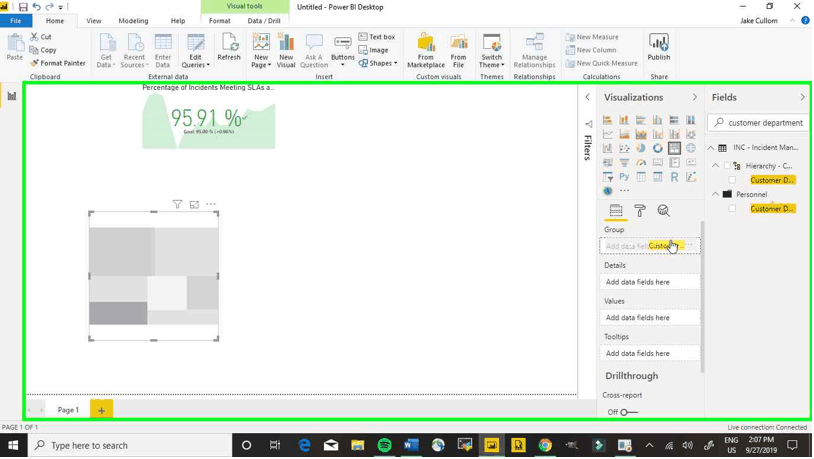Viewport: 814px width, 459px height.
Task: Open the Switch Theme dropdown
Action: point(491,51)
